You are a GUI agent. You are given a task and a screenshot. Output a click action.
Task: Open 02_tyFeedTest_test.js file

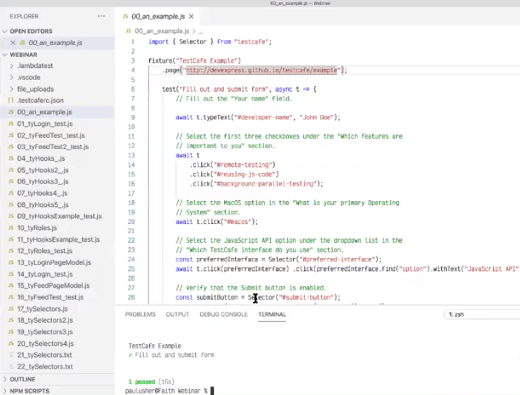pos(51,135)
